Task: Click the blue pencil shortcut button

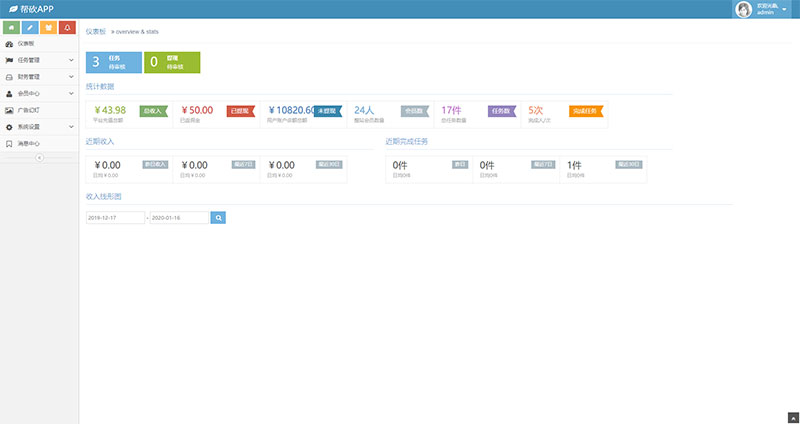Action: pos(31,27)
